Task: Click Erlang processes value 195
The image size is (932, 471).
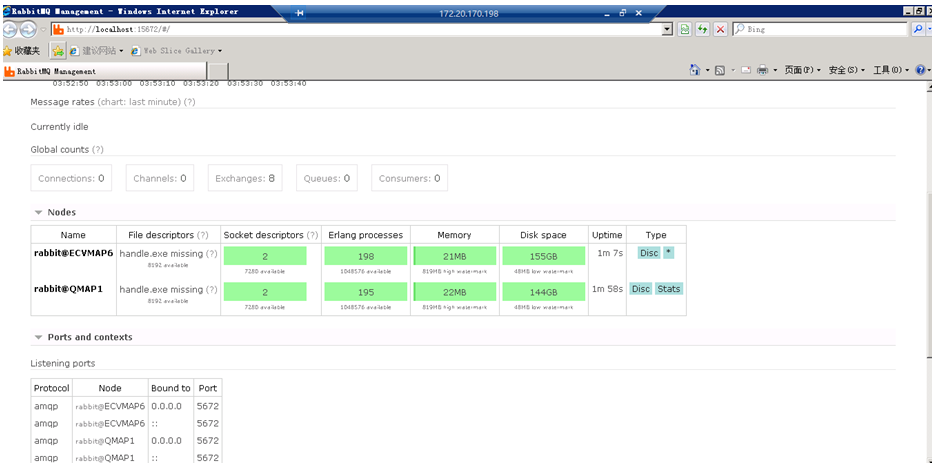Action: click(x=366, y=292)
